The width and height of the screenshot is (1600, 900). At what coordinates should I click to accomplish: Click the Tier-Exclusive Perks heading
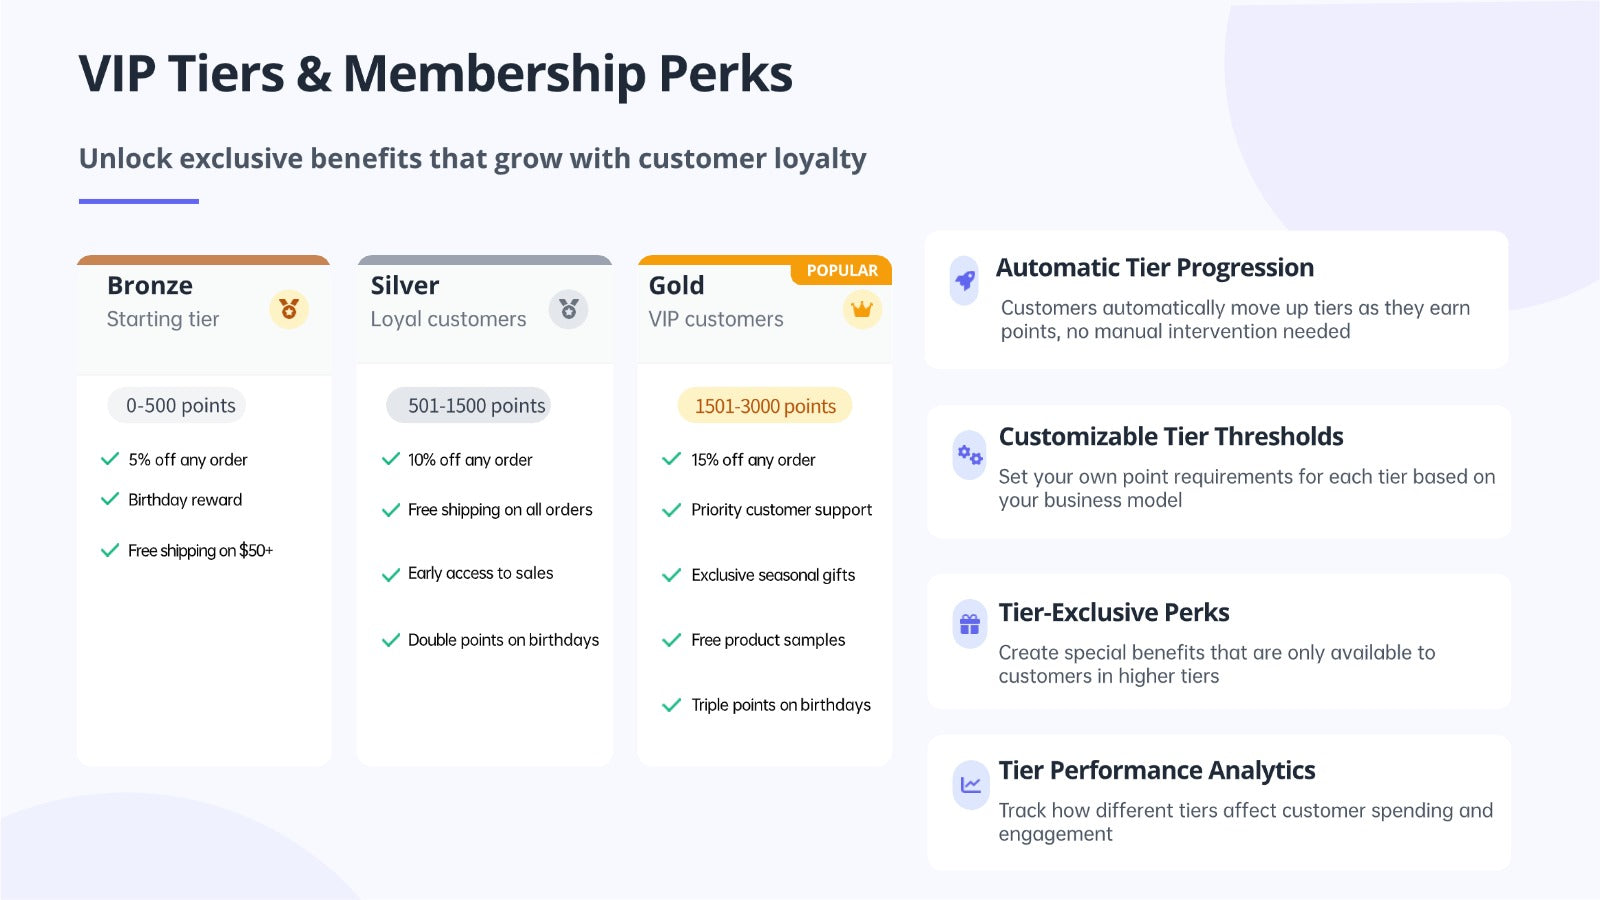[1114, 612]
